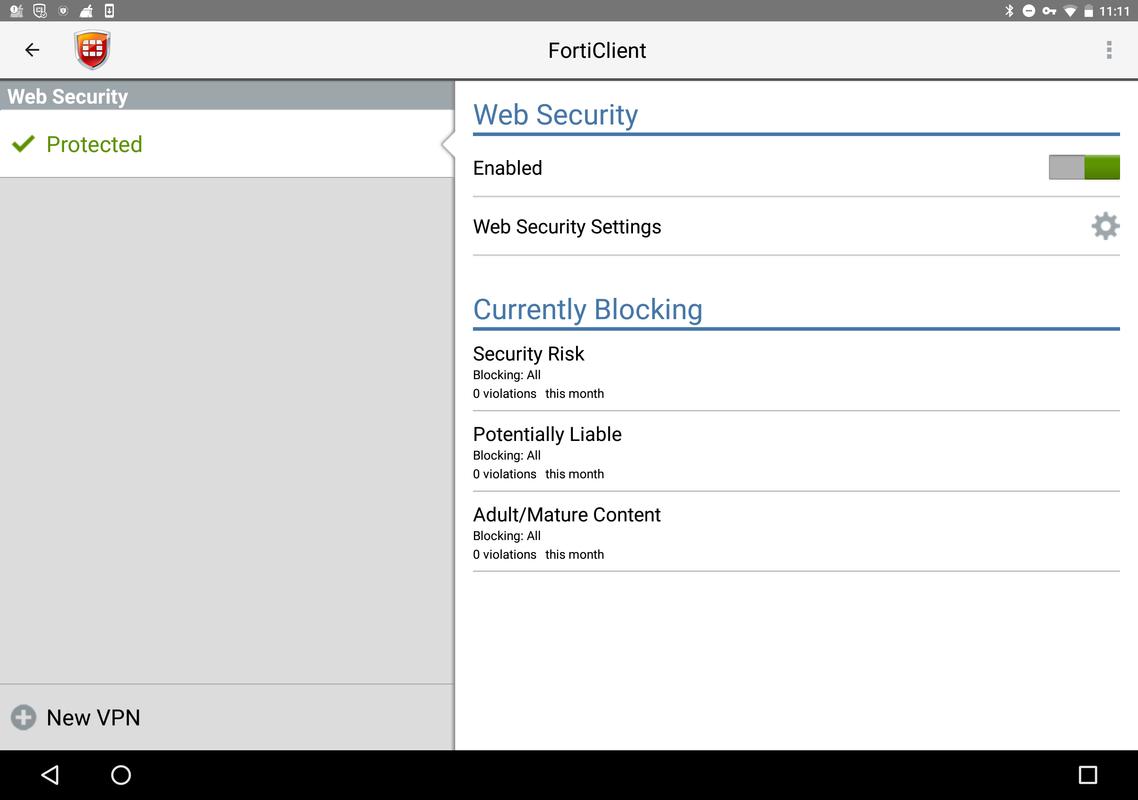Open the Adult/Mature Content blocking category
Screen dimensions: 1138x800
[x=796, y=533]
